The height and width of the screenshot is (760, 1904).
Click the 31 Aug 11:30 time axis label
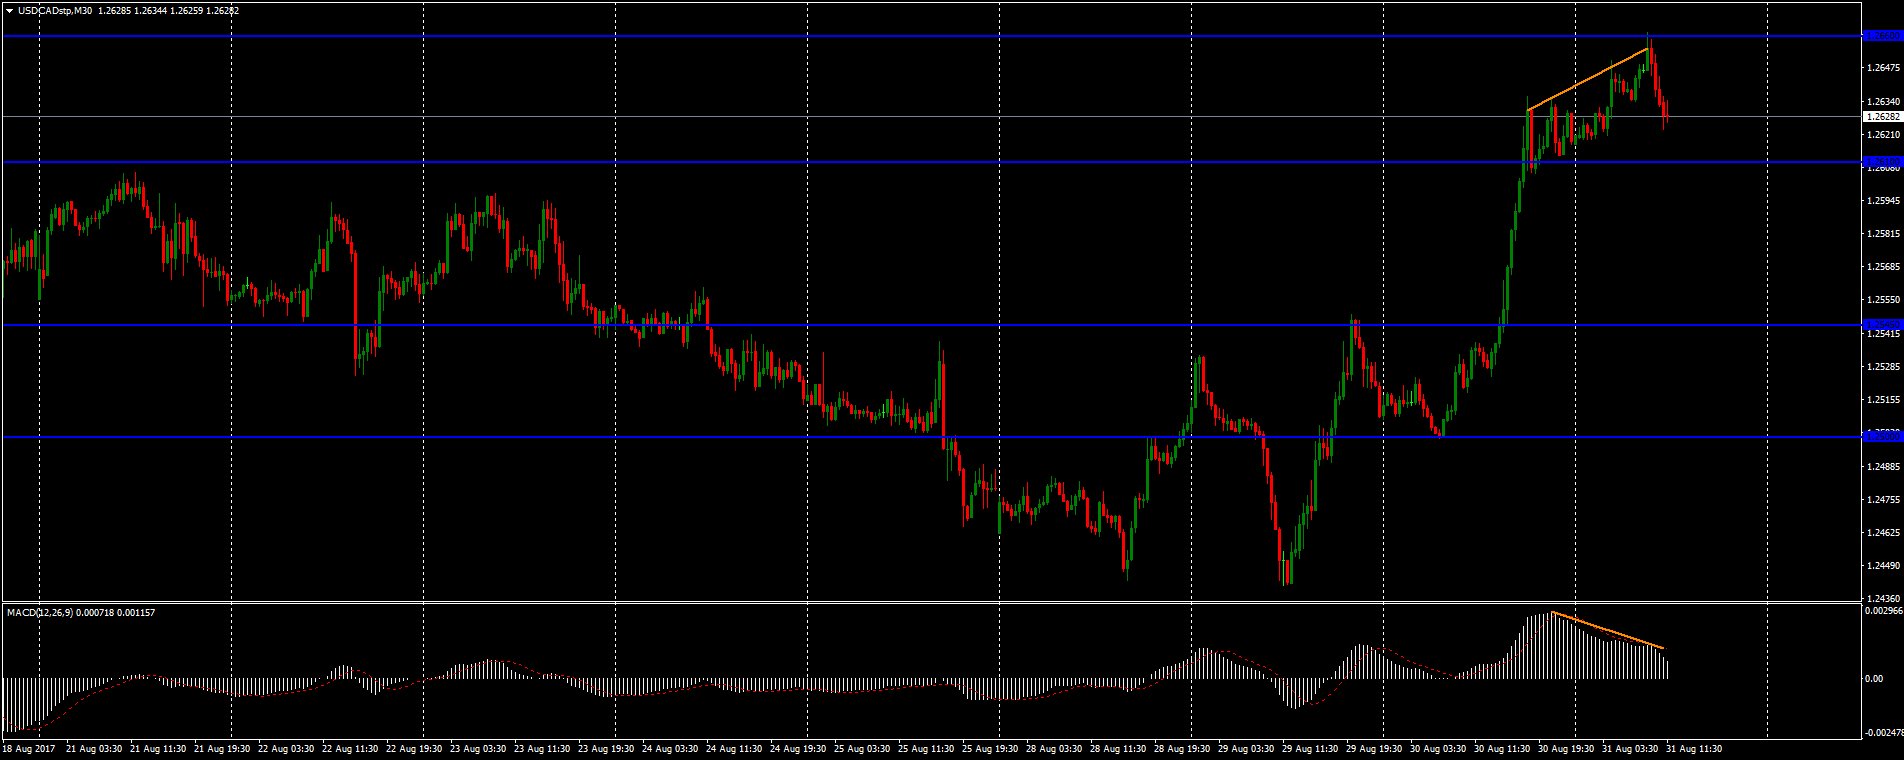point(1693,748)
